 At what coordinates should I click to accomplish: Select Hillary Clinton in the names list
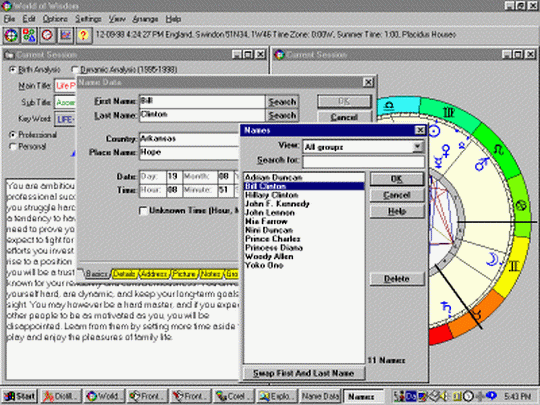(x=304, y=195)
